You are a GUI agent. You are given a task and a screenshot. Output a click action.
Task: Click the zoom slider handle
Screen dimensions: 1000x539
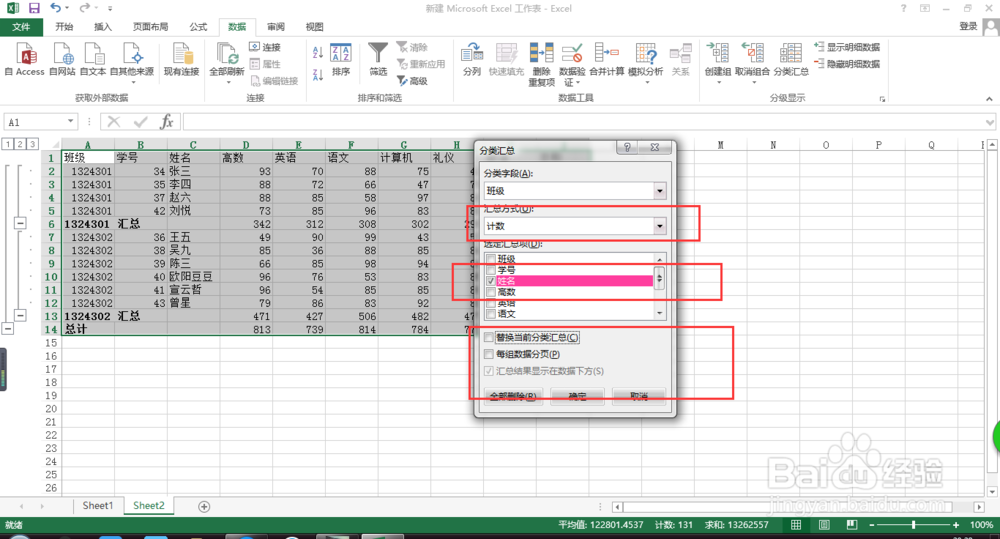[913, 525]
